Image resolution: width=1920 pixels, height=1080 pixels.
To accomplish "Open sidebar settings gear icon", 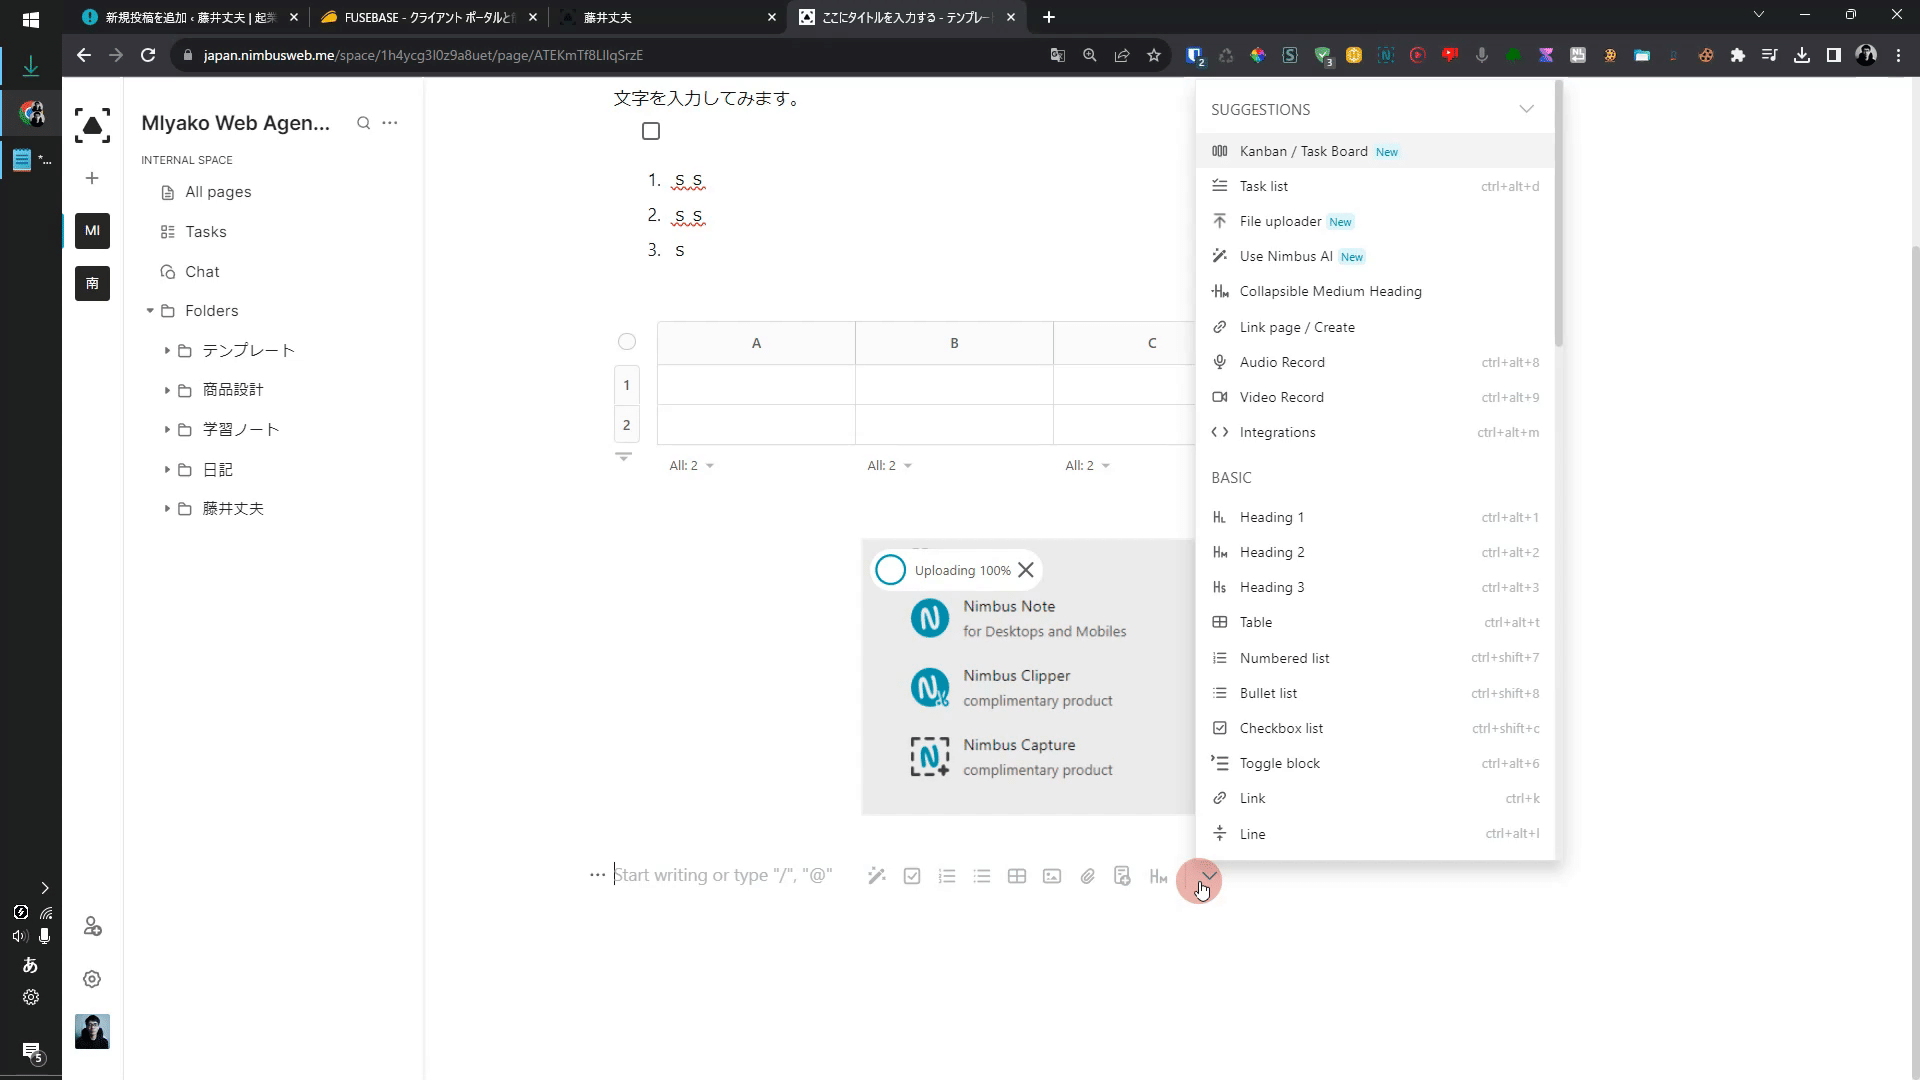I will (92, 979).
